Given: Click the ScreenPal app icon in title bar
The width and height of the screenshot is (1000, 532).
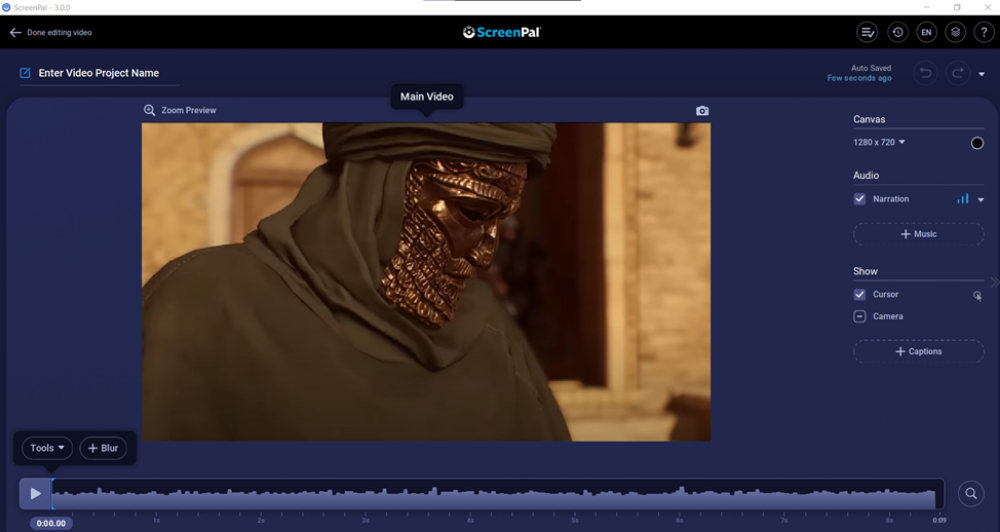Looking at the screenshot, I should [6, 8].
